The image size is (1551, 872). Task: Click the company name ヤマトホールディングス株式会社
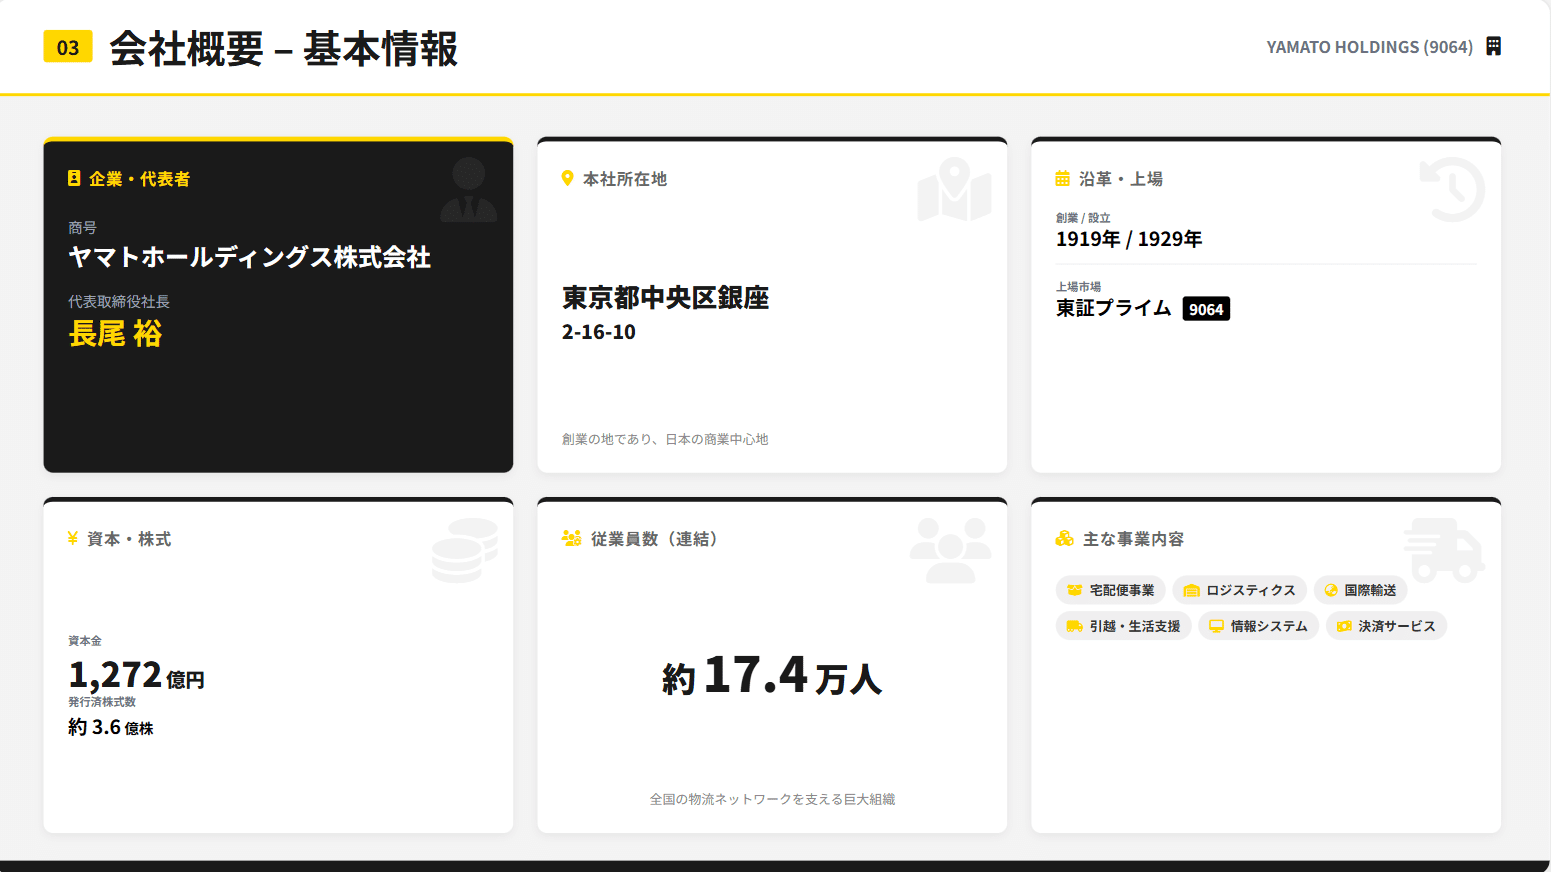[249, 257]
